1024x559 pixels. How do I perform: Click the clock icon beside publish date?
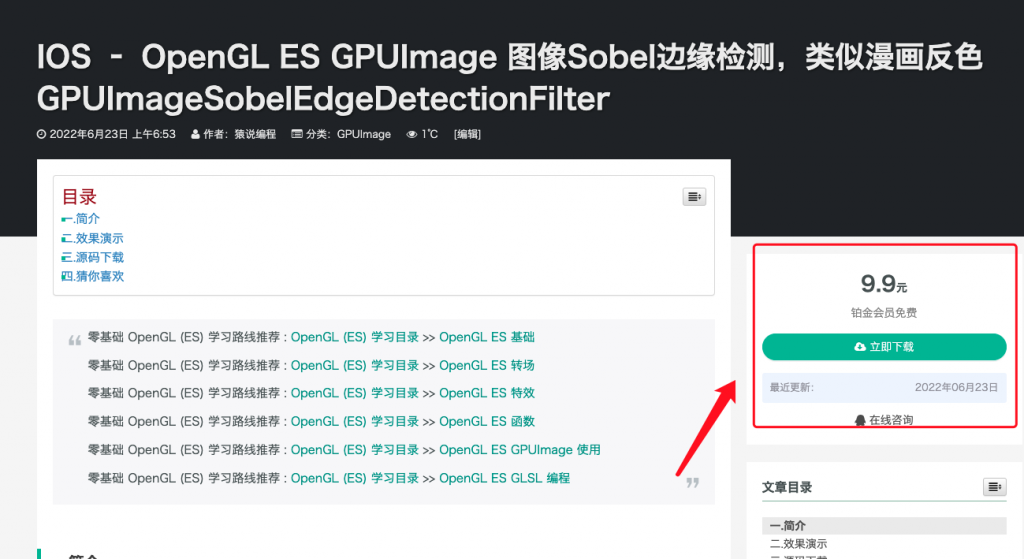tap(41, 134)
